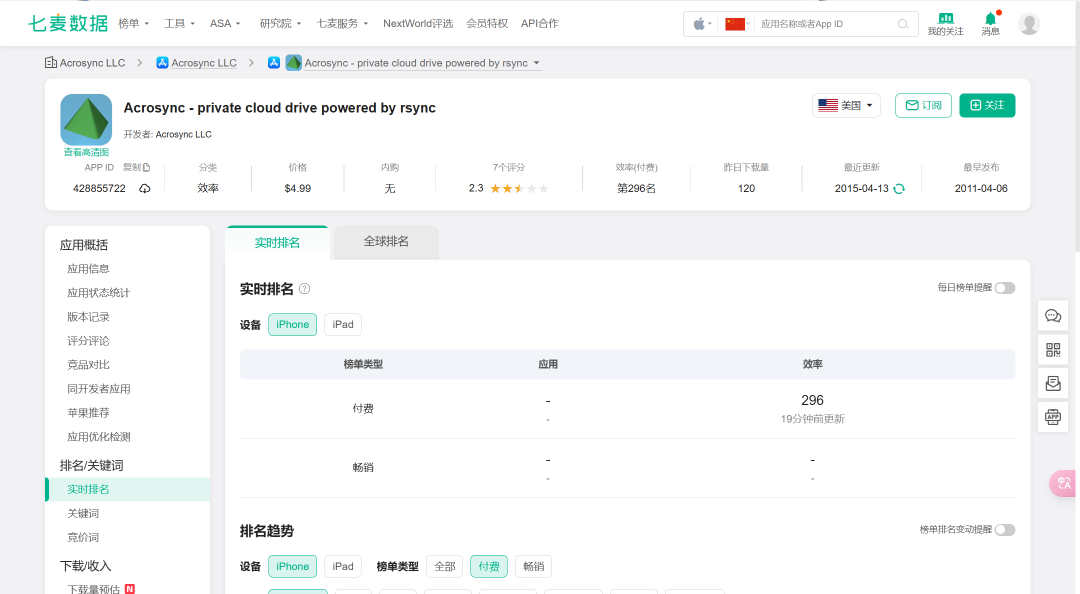Open the 榜单 nav dropdown
This screenshot has width=1080, height=594.
[x=134, y=23]
